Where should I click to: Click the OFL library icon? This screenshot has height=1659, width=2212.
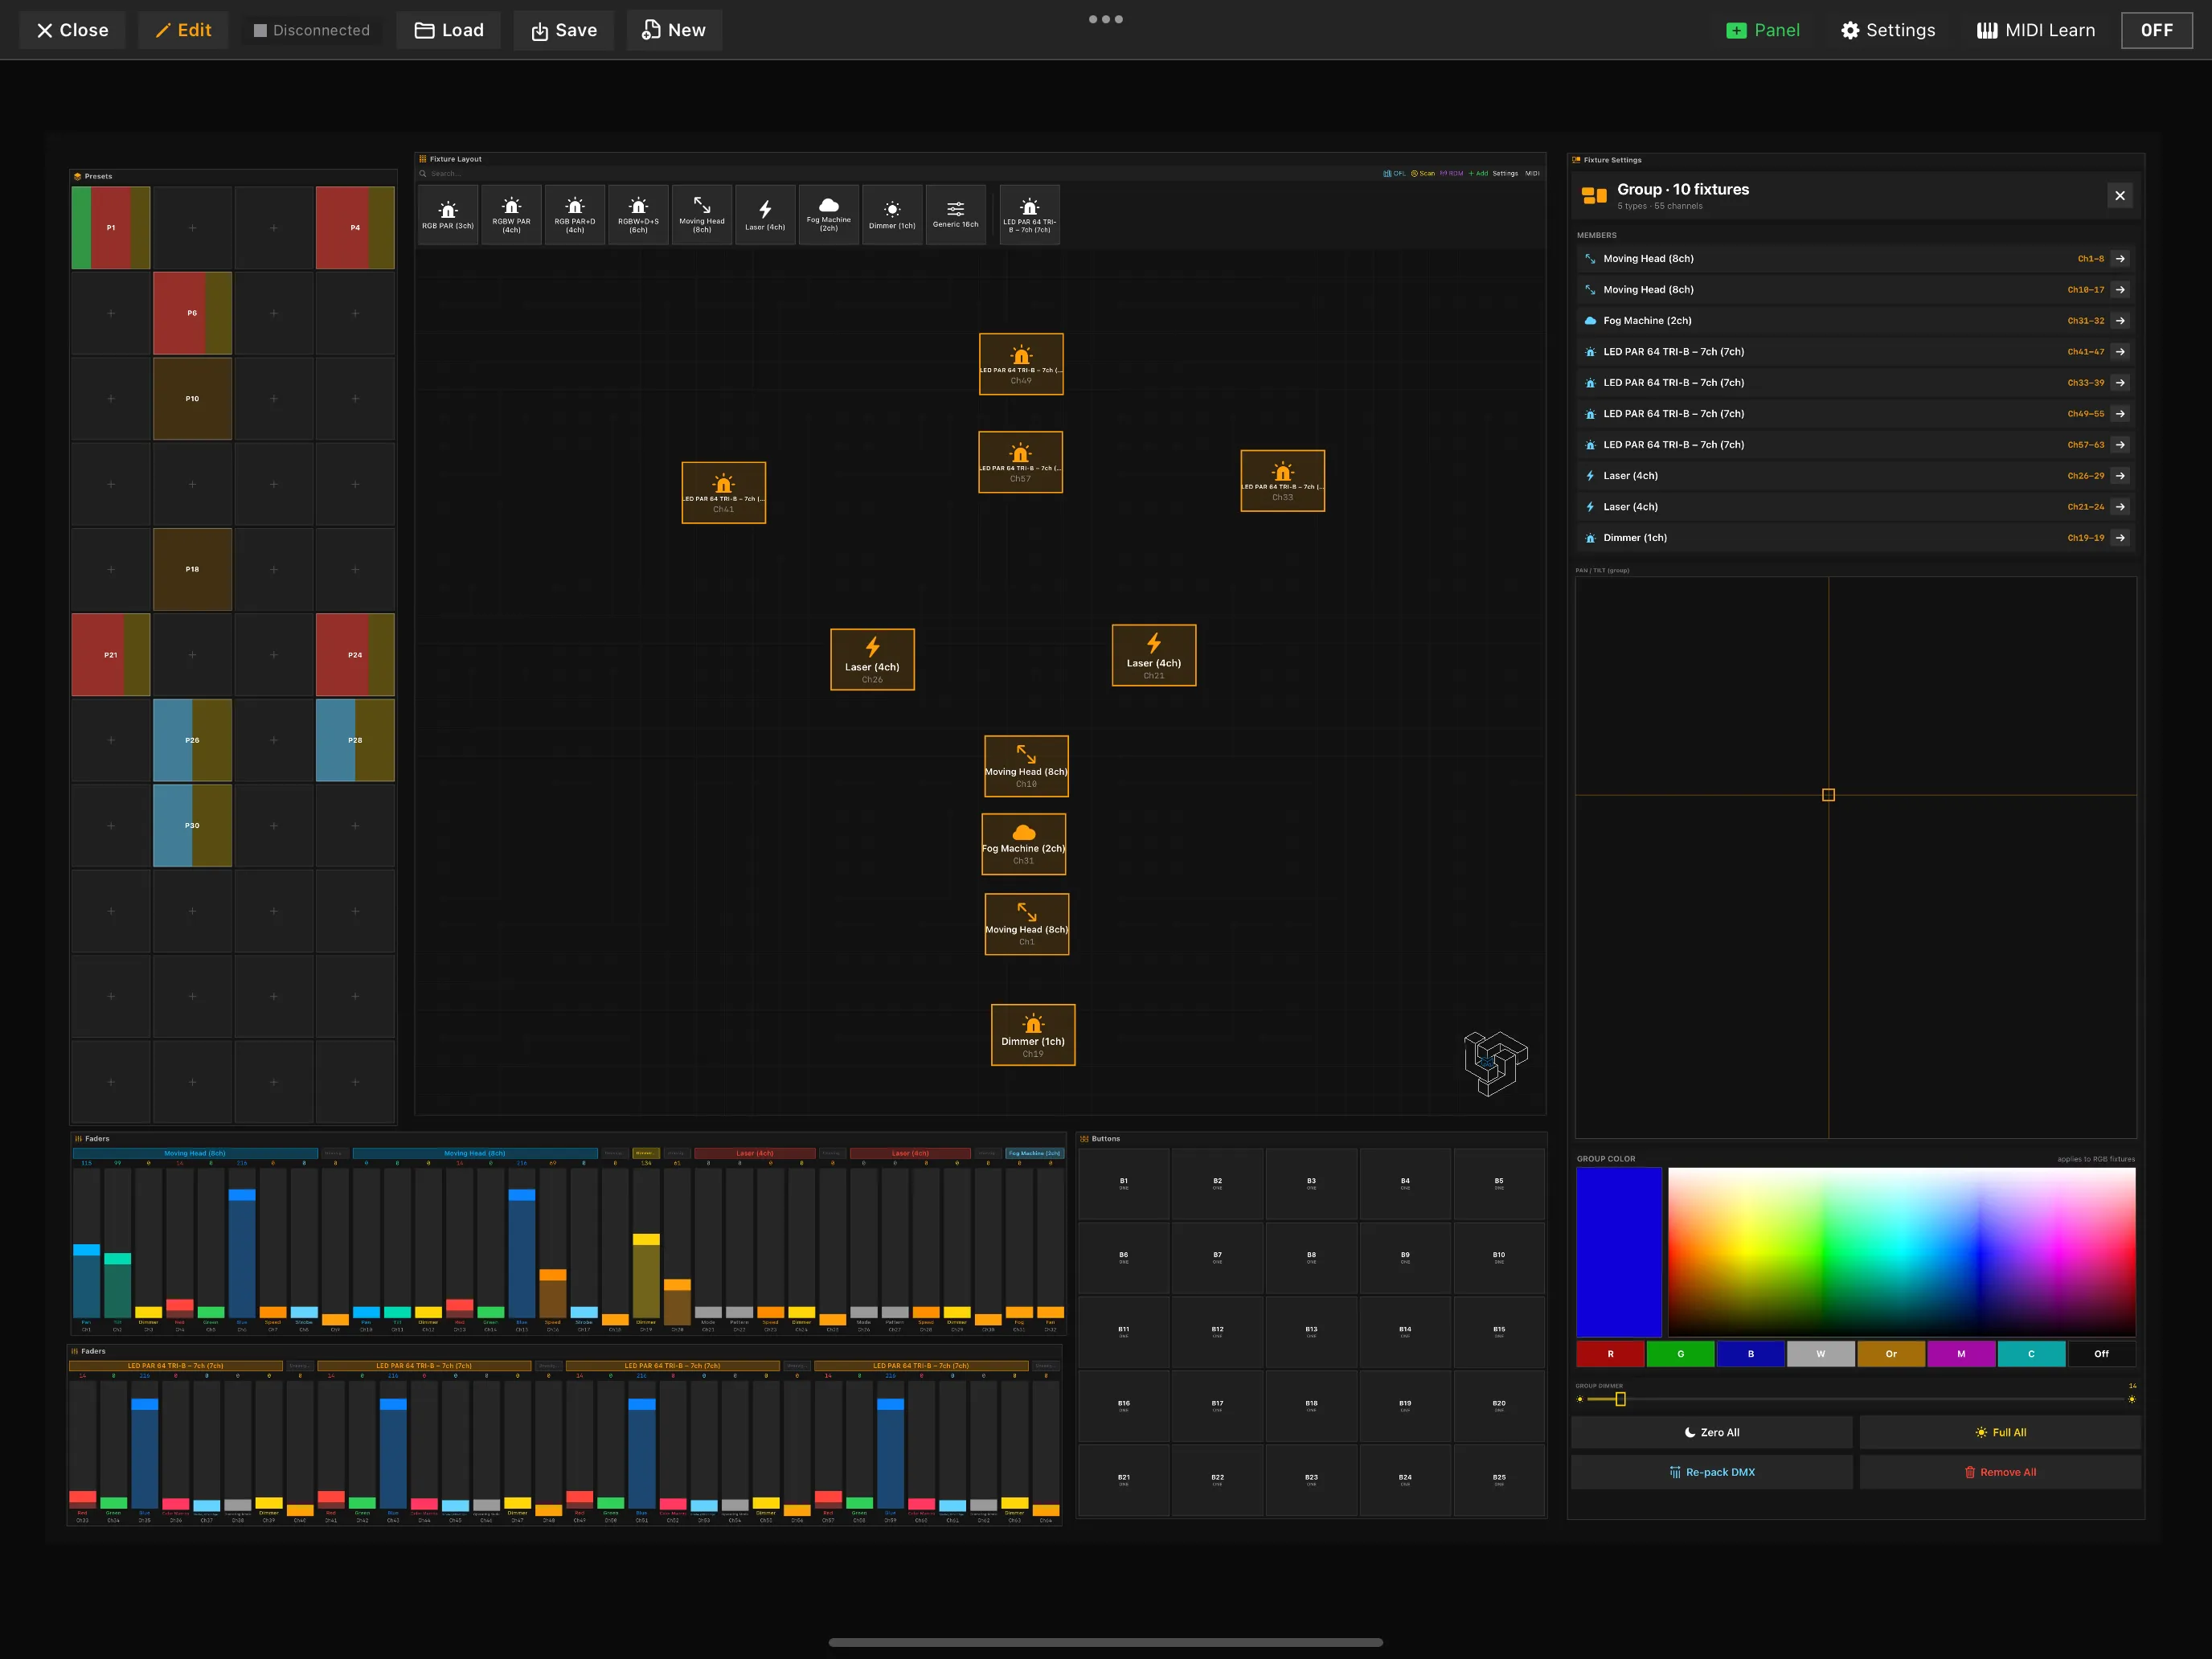point(1394,173)
